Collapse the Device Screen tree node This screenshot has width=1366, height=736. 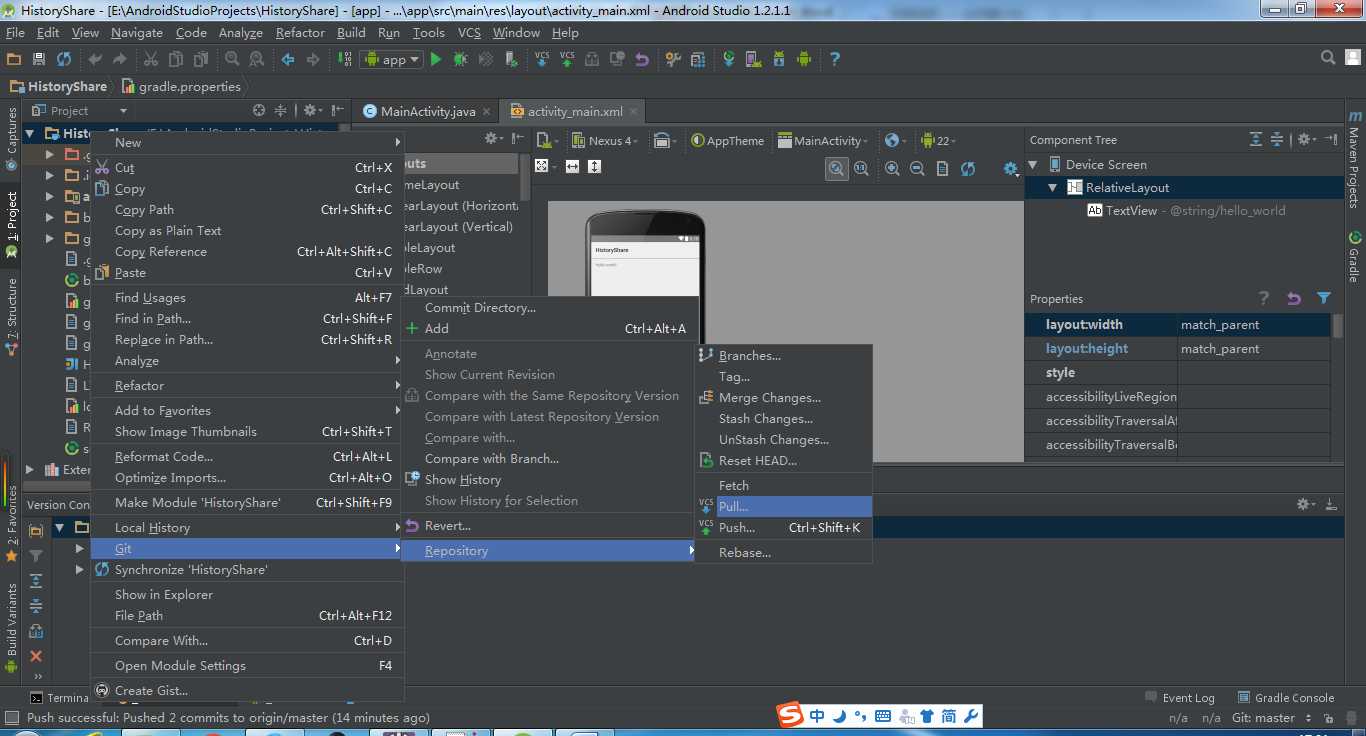[x=1034, y=164]
